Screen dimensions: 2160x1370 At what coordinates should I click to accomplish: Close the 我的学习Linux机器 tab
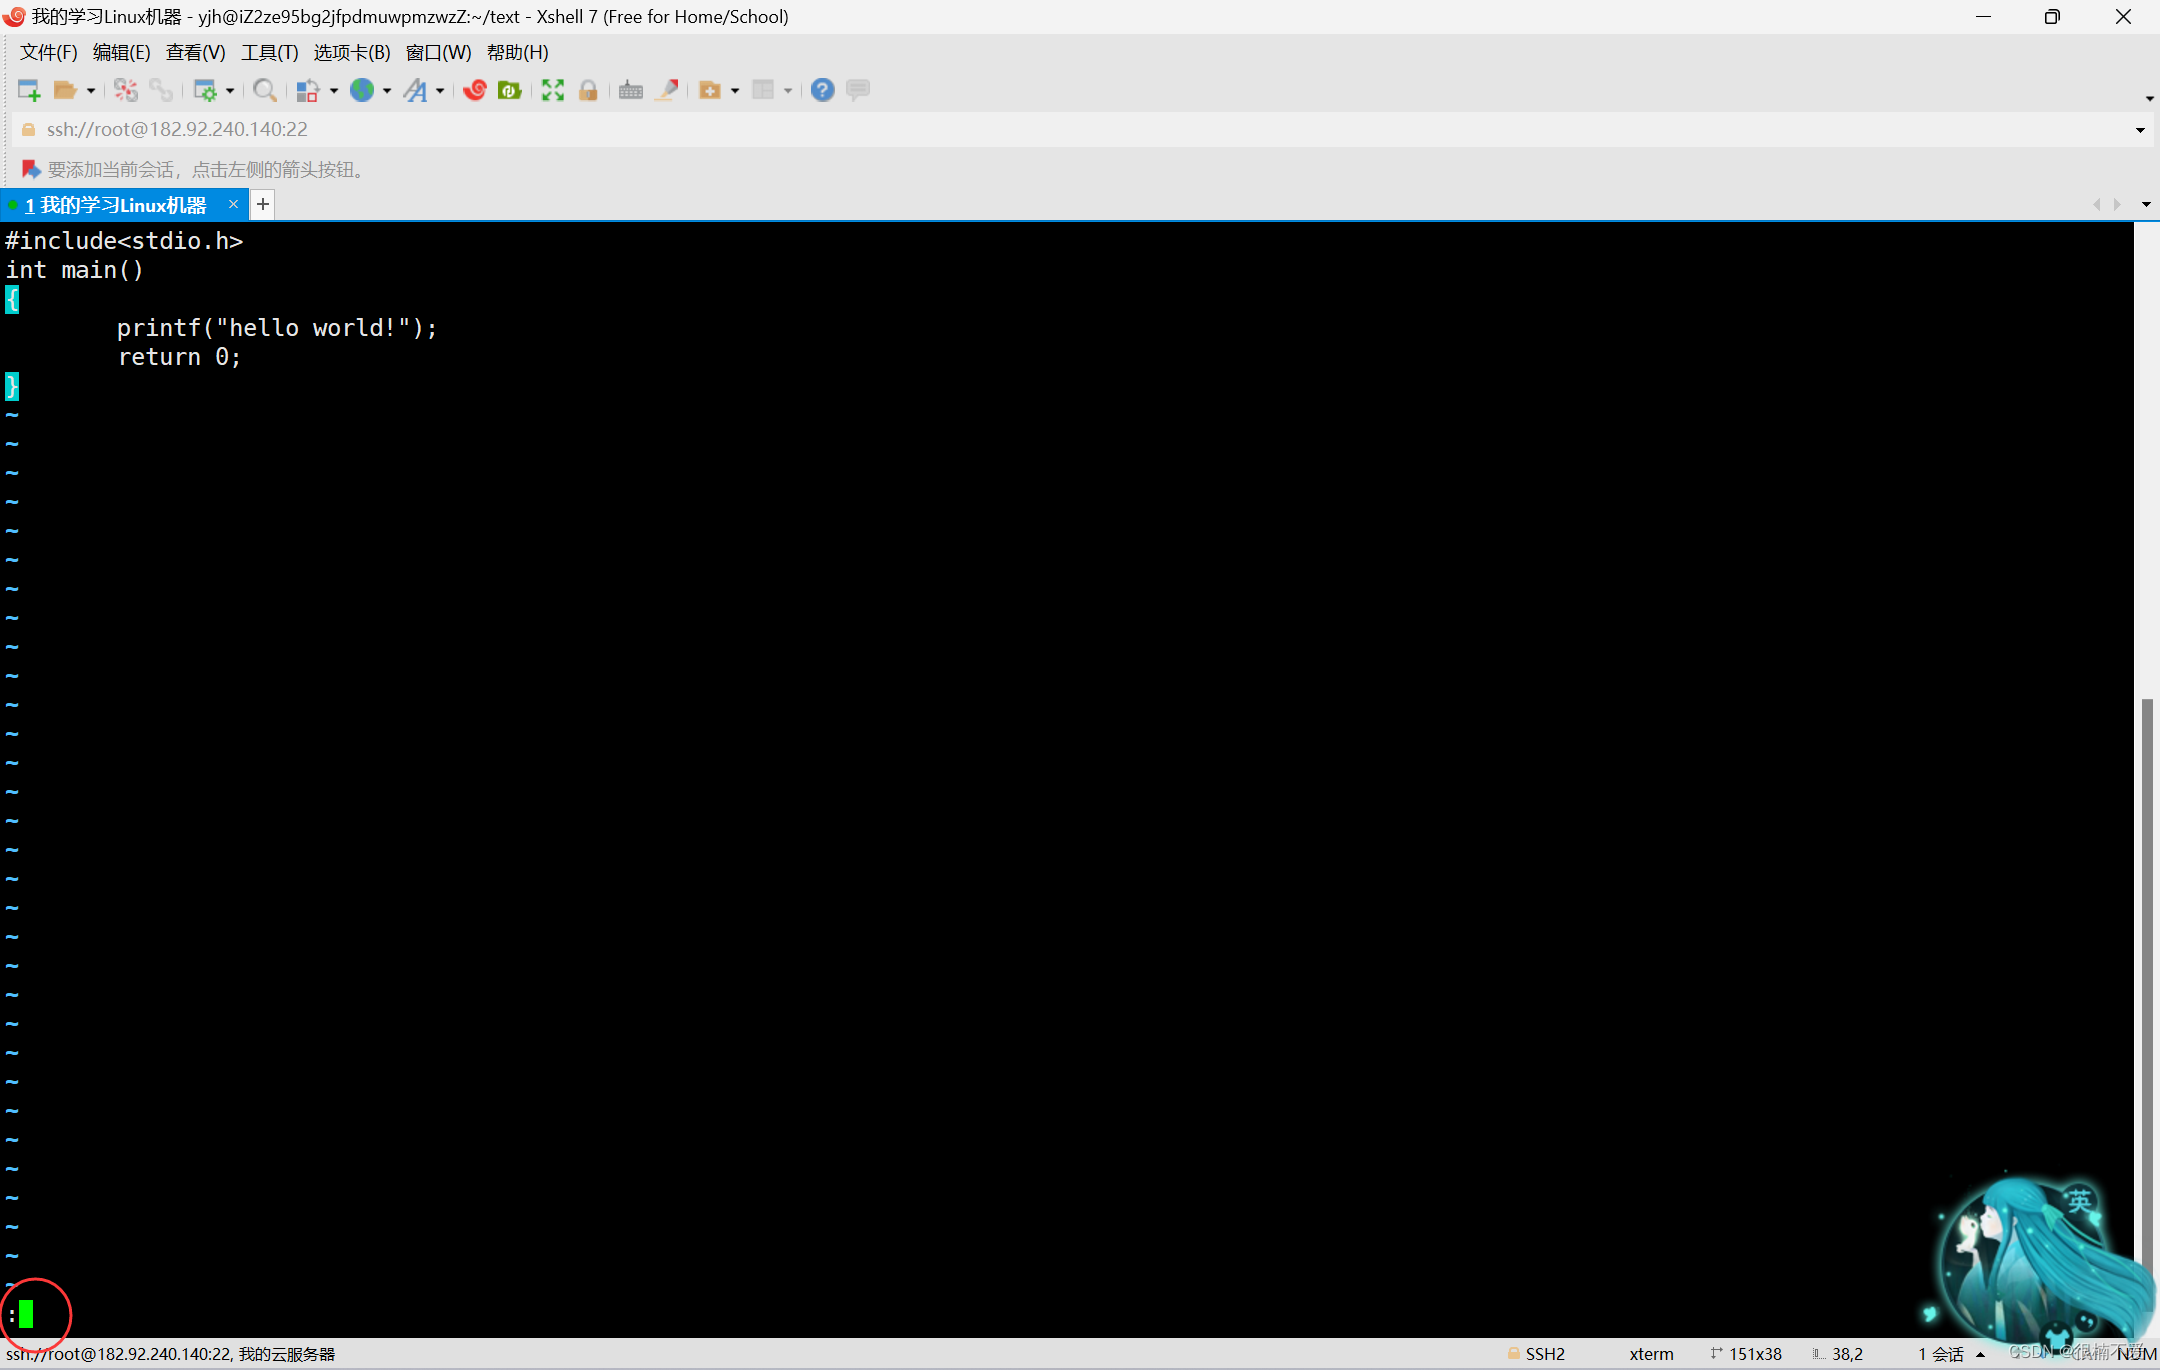(233, 204)
